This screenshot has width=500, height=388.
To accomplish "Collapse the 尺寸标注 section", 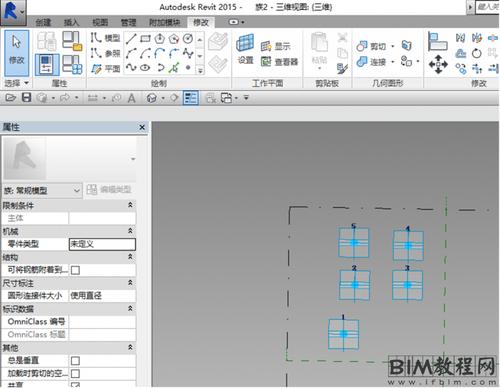I will click(131, 283).
